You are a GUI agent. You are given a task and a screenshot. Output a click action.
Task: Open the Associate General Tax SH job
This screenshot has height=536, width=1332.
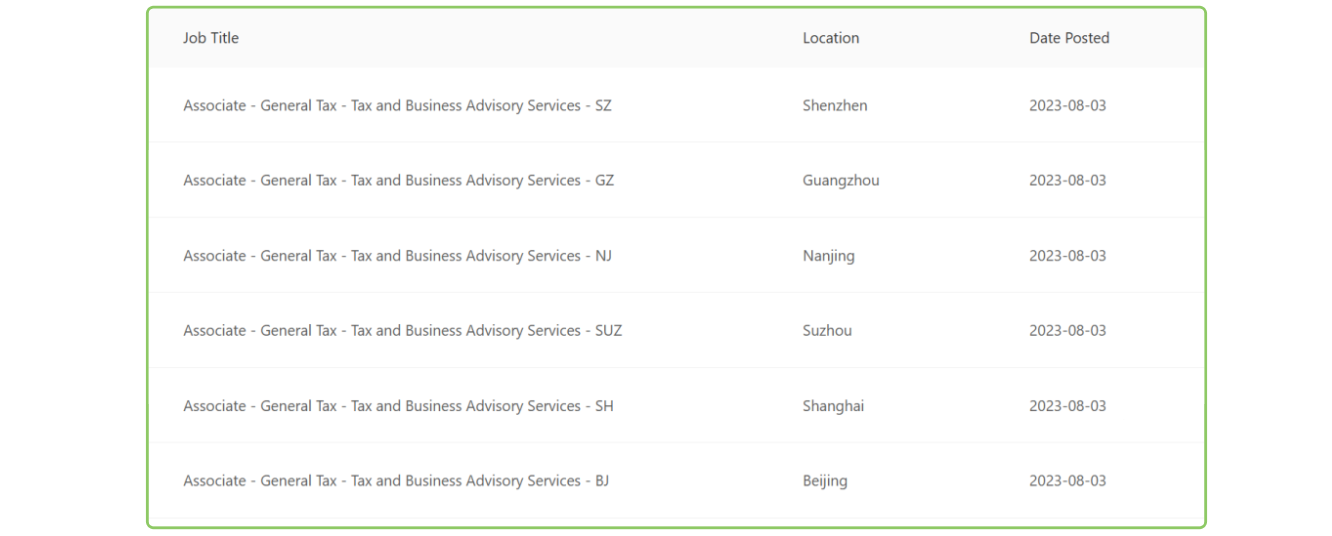coord(398,406)
